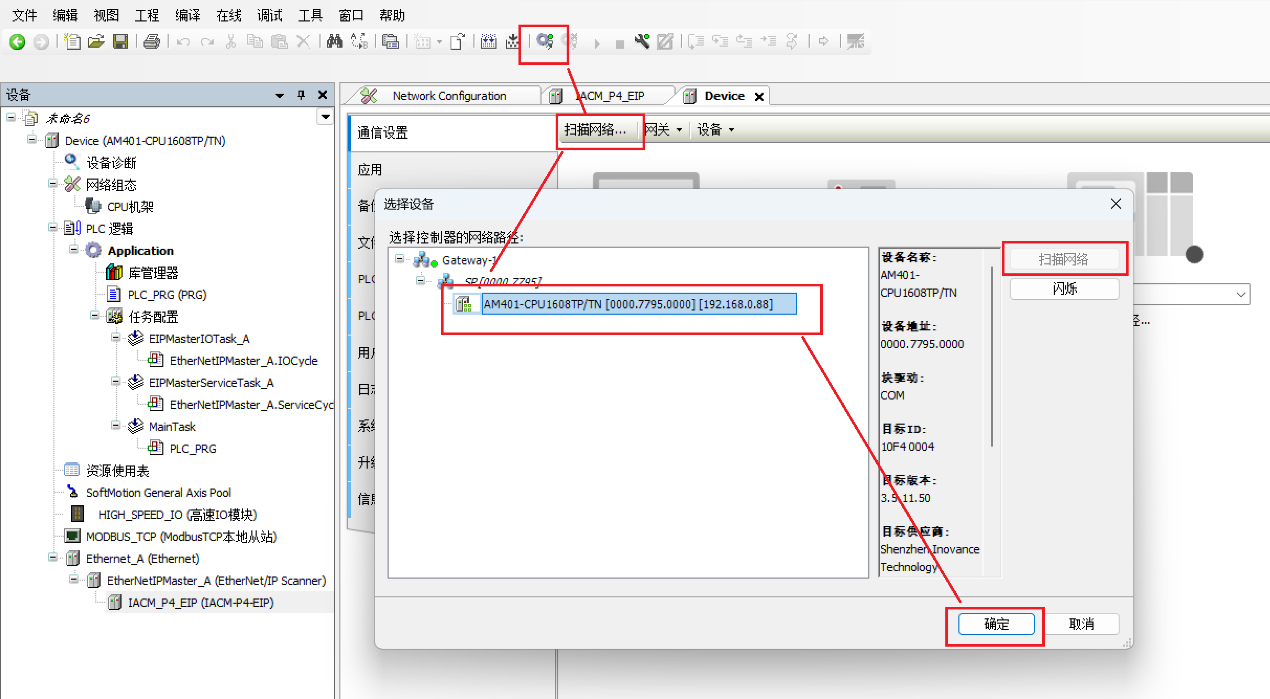
Task: Click the Print toolbar icon
Action: click(150, 42)
